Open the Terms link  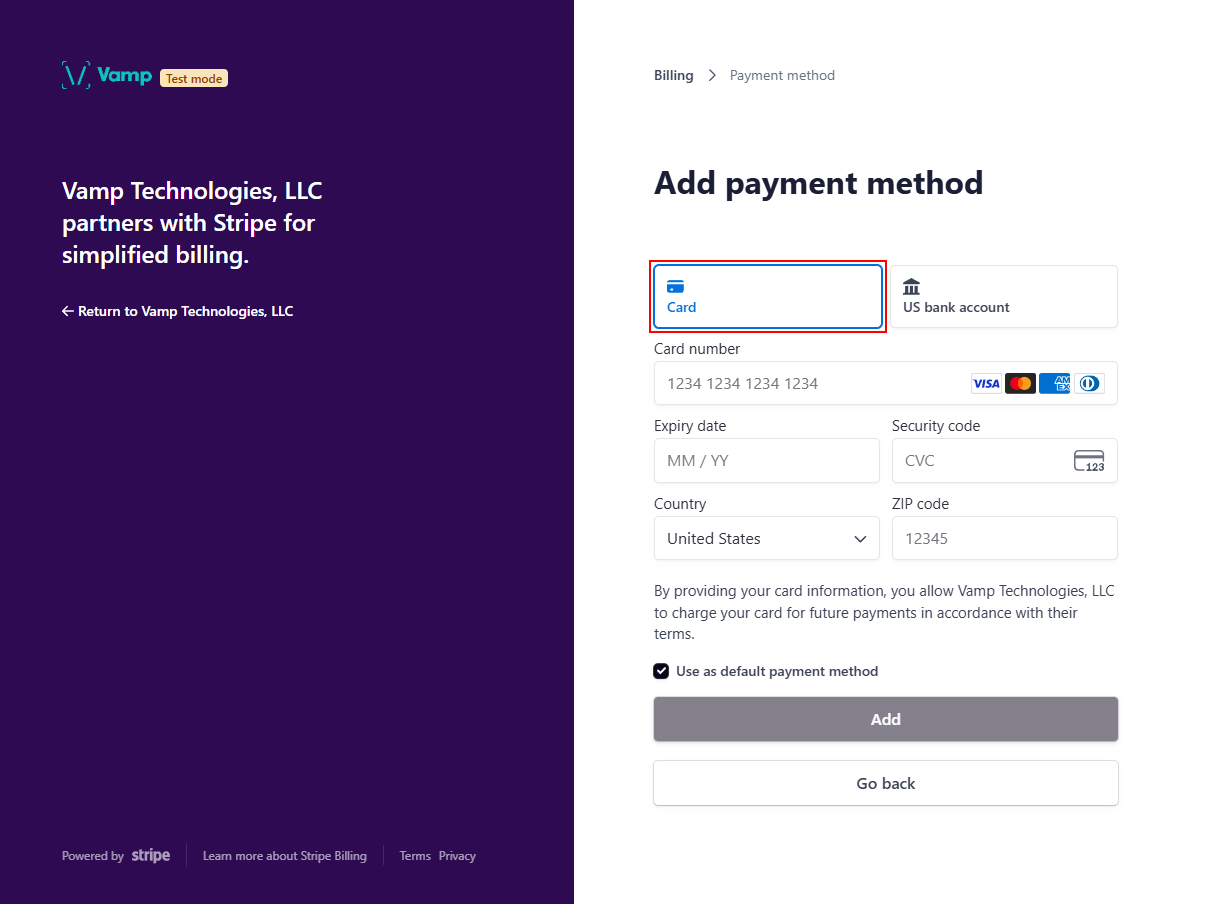(415, 856)
